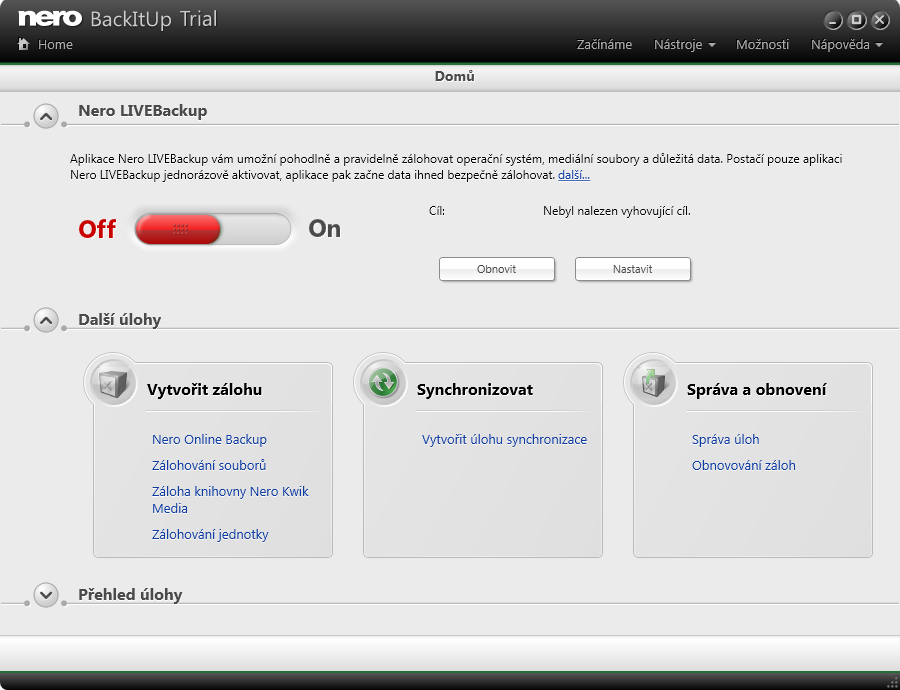Open the Nápověda dropdown menu
900x690 pixels.
[846, 45]
